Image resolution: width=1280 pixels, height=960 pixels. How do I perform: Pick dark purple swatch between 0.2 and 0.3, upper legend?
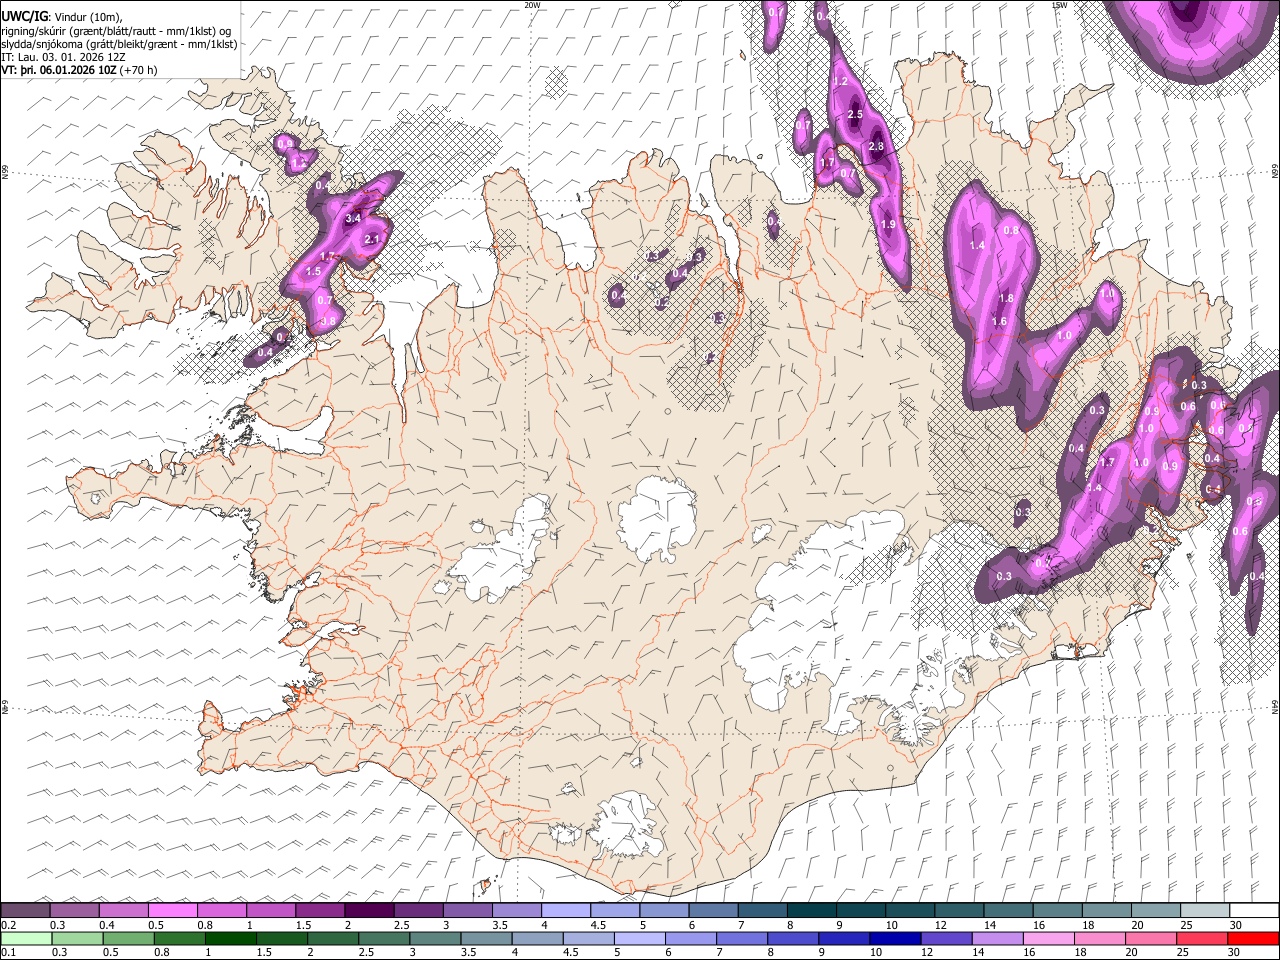(x=25, y=911)
